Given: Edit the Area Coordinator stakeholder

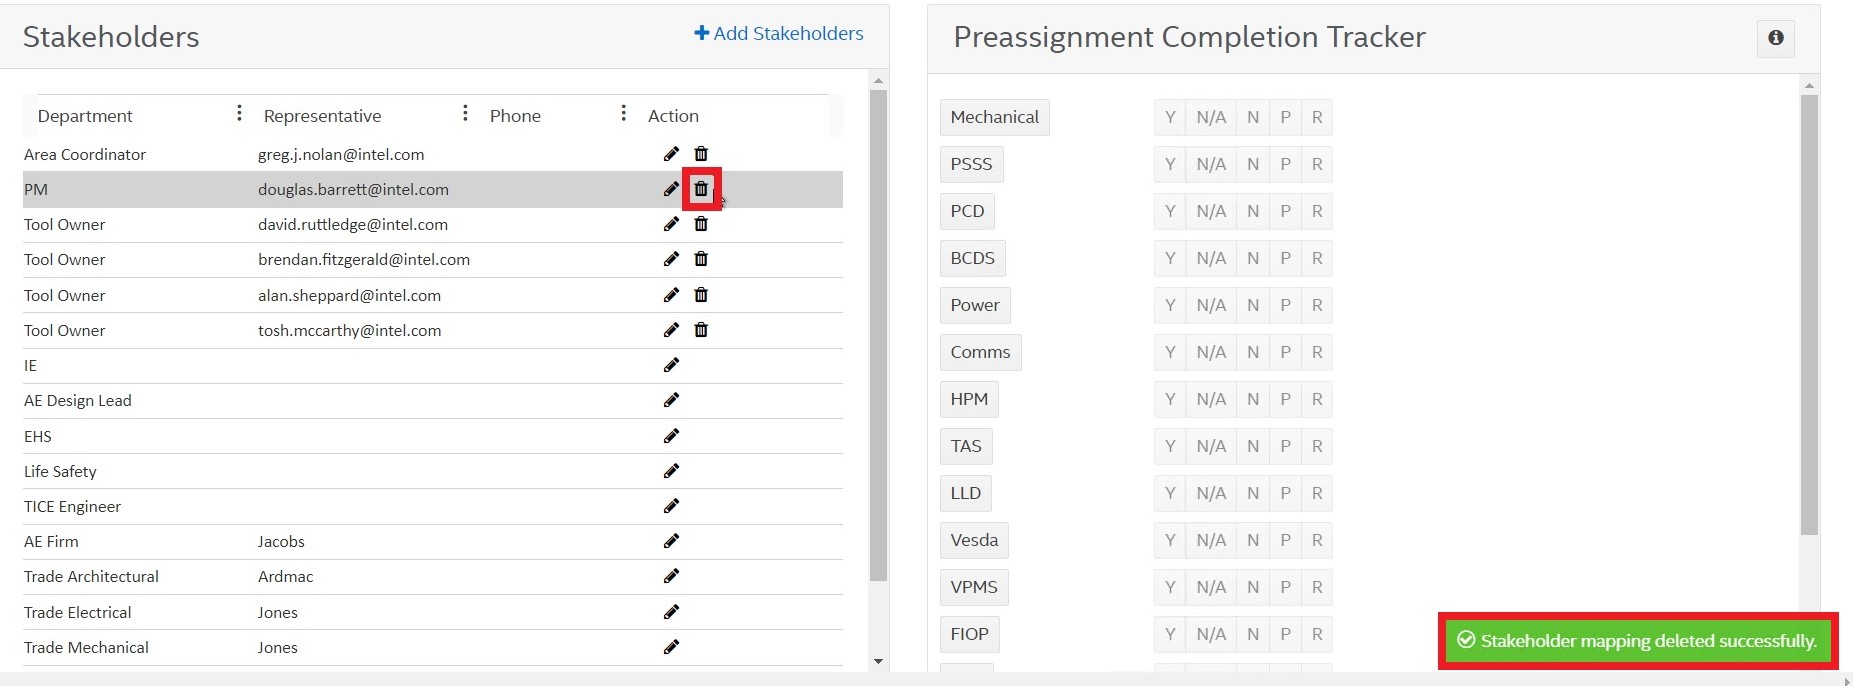Looking at the screenshot, I should point(671,154).
